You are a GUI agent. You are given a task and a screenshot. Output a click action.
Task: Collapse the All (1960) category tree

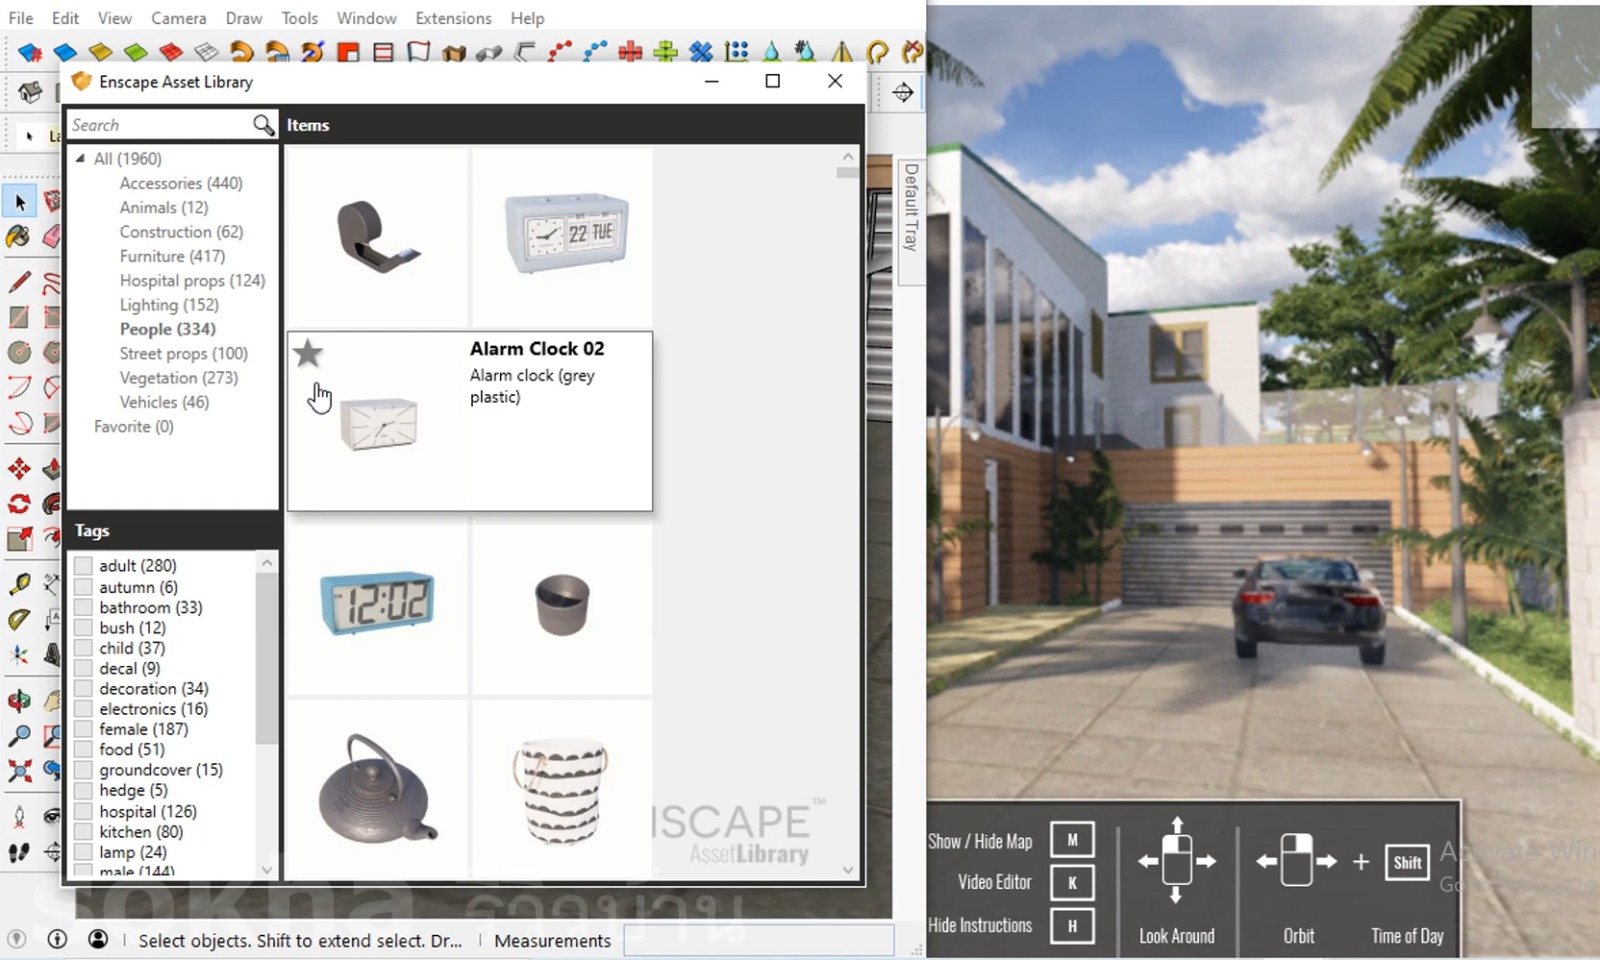point(80,158)
